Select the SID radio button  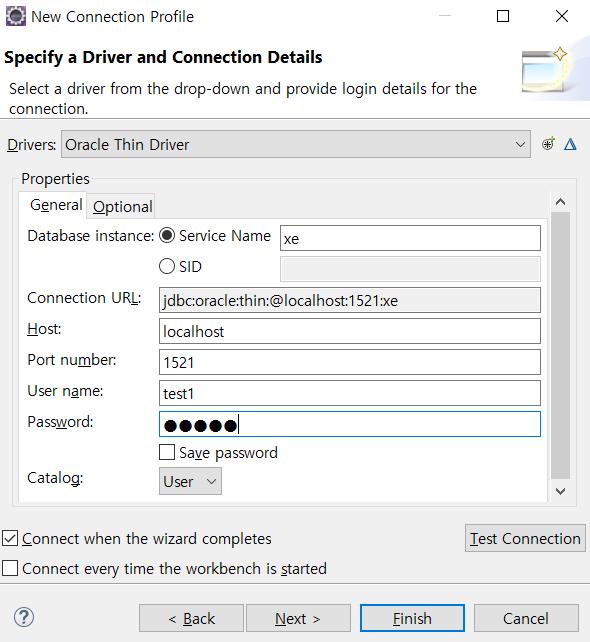click(167, 266)
